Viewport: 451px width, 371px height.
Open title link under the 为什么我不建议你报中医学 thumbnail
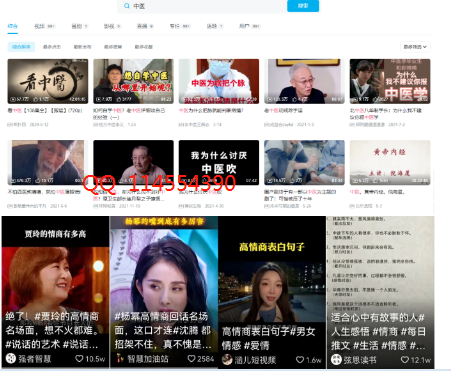pos(386,113)
